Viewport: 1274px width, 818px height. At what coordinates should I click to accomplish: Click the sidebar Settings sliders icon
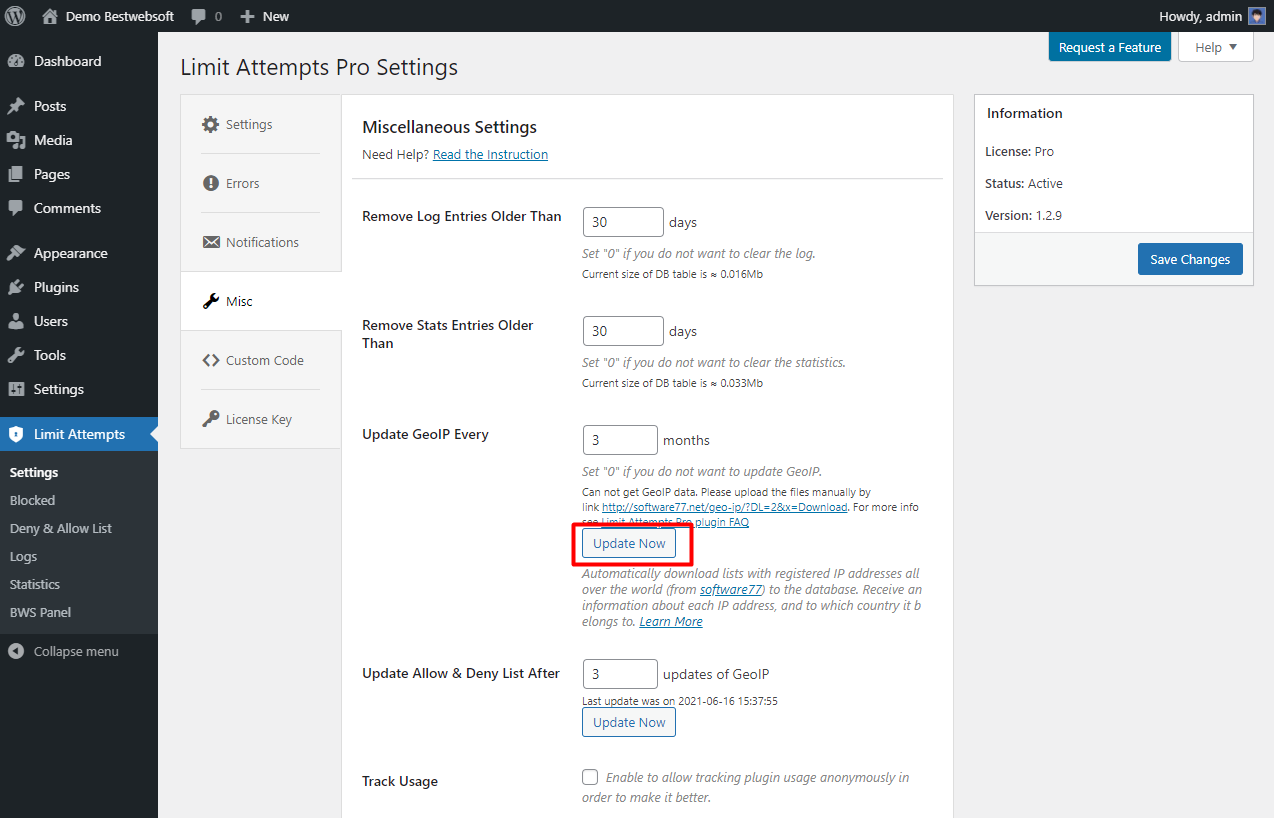pos(16,389)
